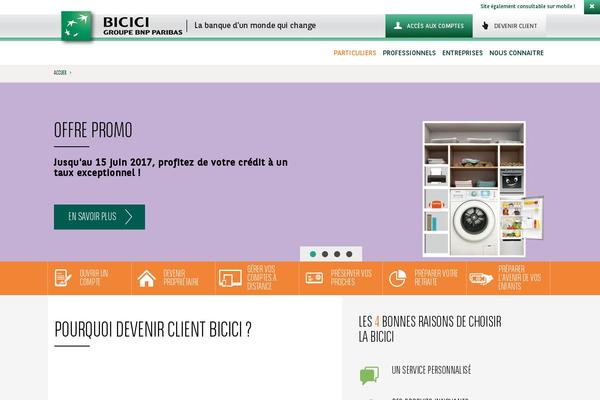
Task: Click the pointing hand icon beside Devenir client
Action: (x=485, y=26)
